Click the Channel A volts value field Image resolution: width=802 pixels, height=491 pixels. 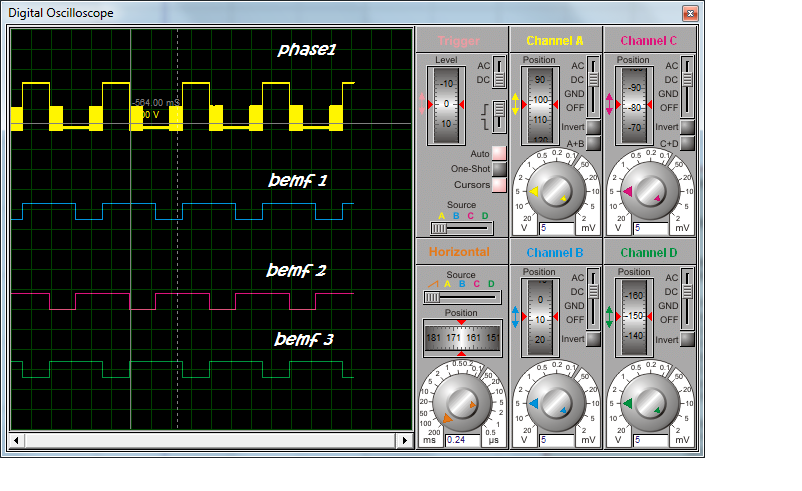pyautogui.click(x=556, y=228)
